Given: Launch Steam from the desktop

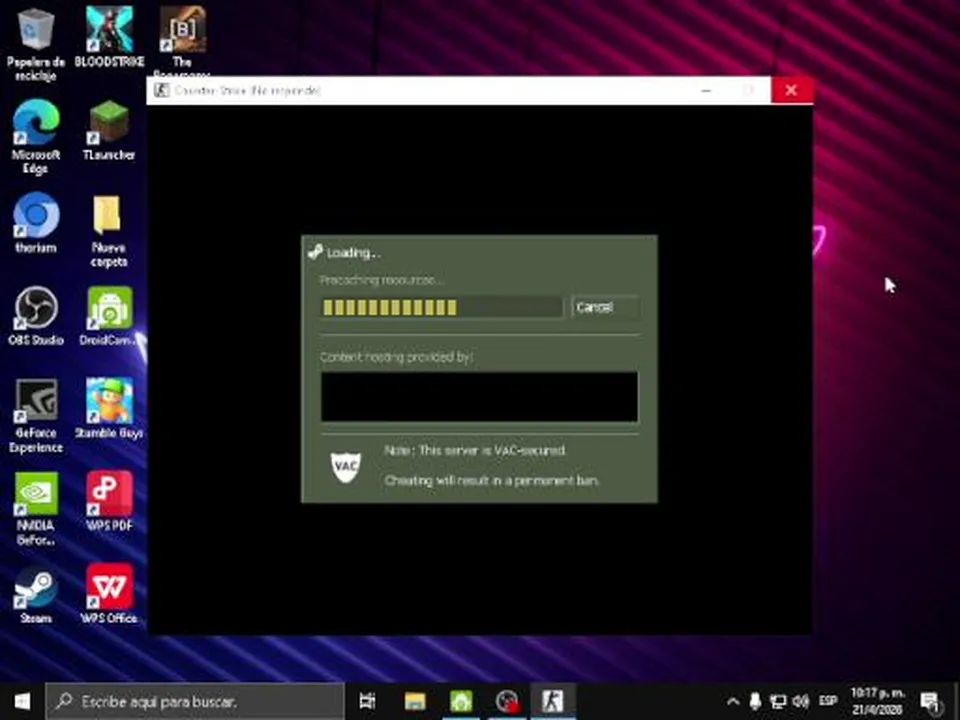Looking at the screenshot, I should [x=36, y=594].
